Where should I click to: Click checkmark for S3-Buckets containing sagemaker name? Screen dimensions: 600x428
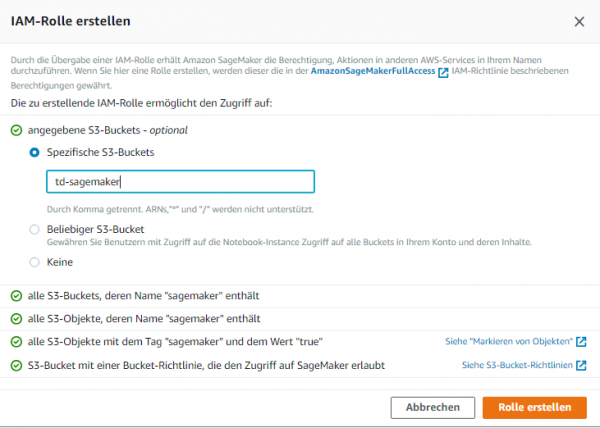point(16,296)
